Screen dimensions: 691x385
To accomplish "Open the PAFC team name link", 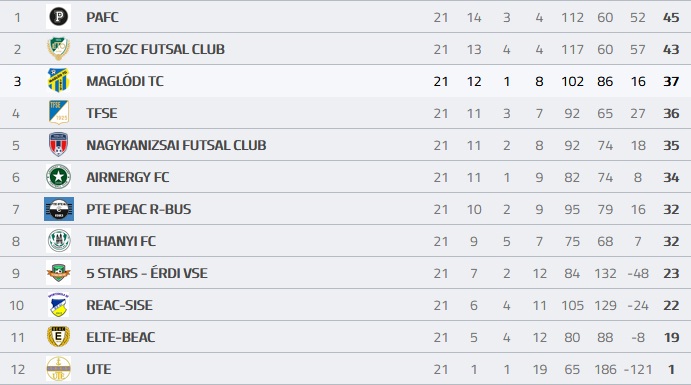I will (102, 17).
